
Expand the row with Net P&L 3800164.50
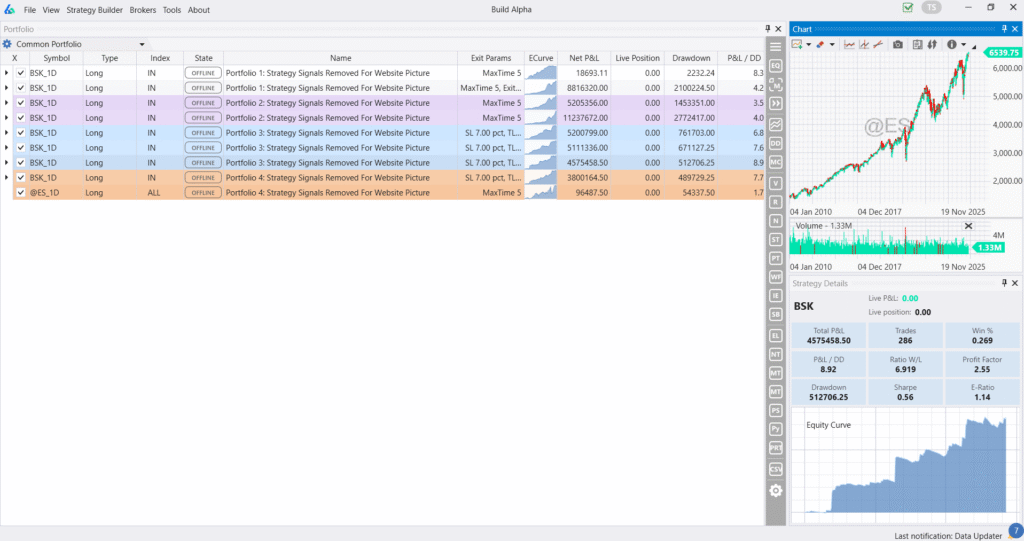pos(7,178)
